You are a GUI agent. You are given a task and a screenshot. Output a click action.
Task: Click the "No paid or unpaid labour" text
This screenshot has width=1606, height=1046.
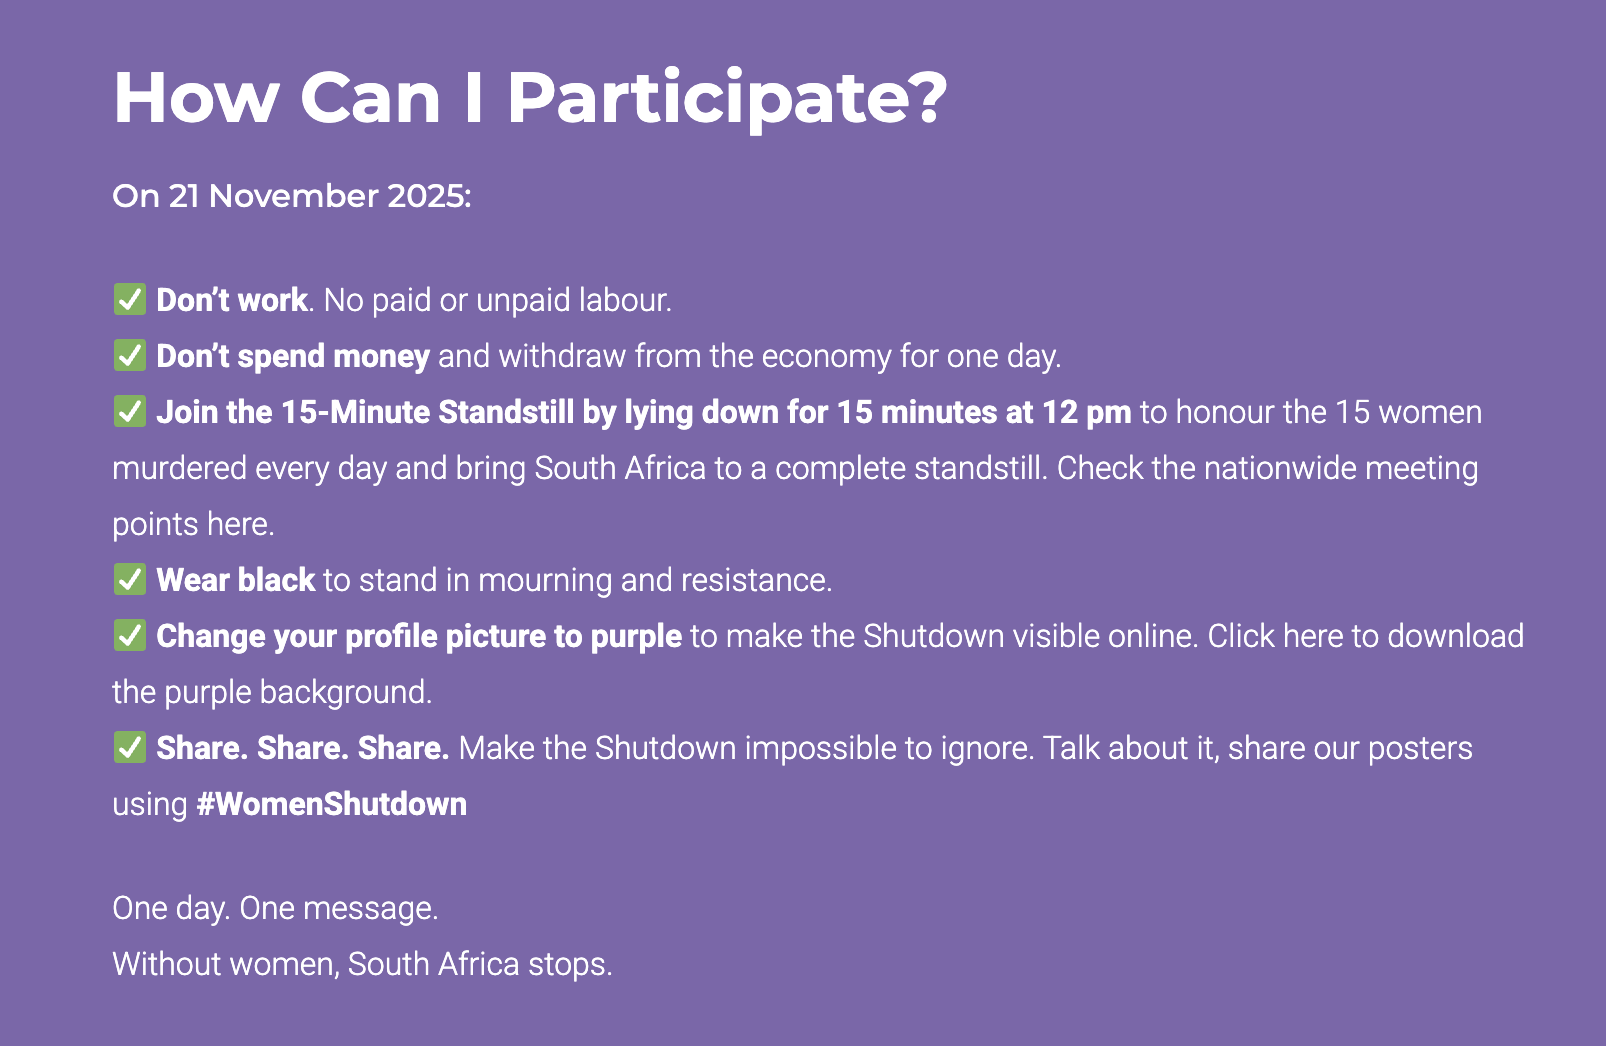(496, 300)
